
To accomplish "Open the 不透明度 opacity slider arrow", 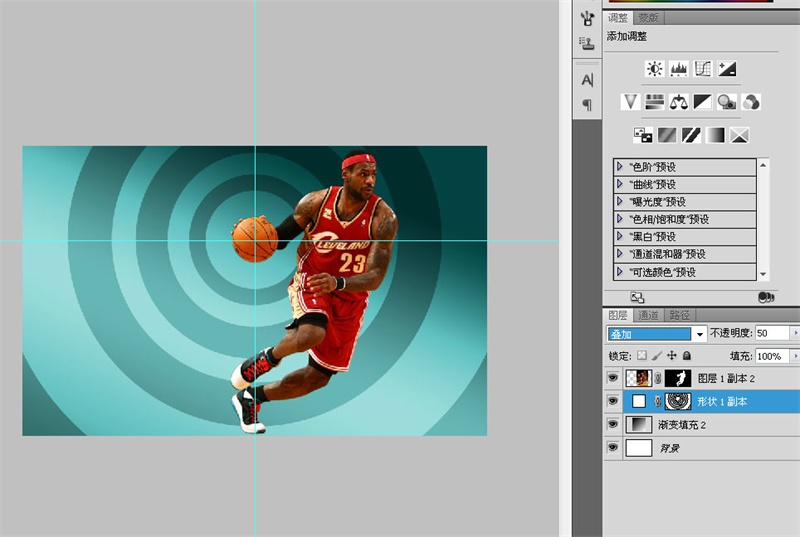I will [794, 333].
